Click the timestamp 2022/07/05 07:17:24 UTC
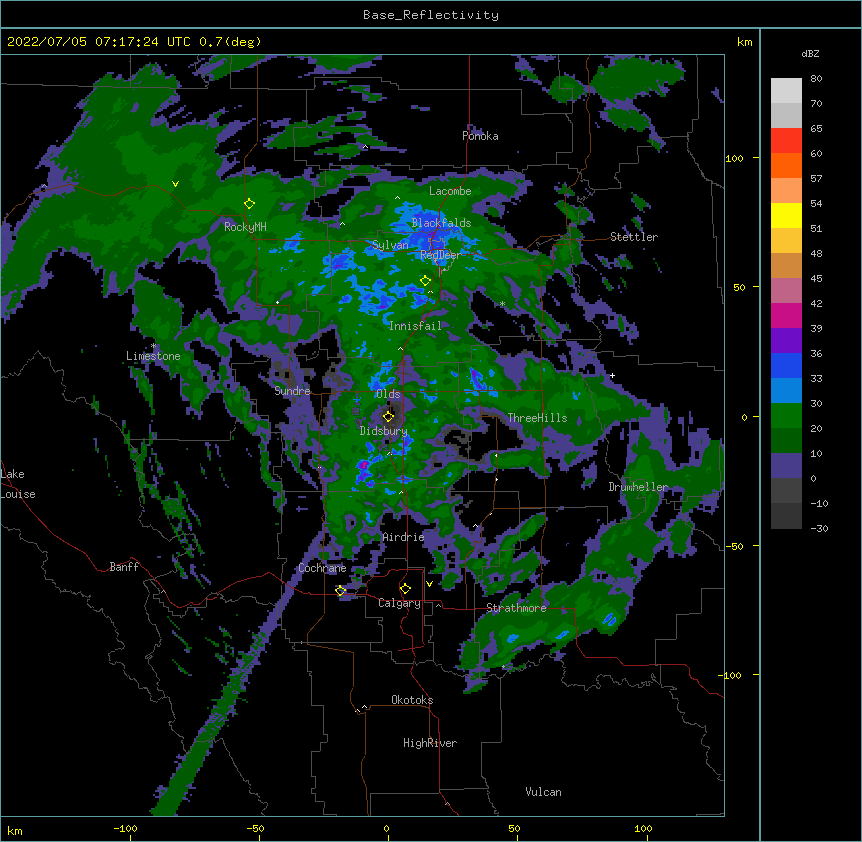The image size is (862, 842). tap(99, 42)
